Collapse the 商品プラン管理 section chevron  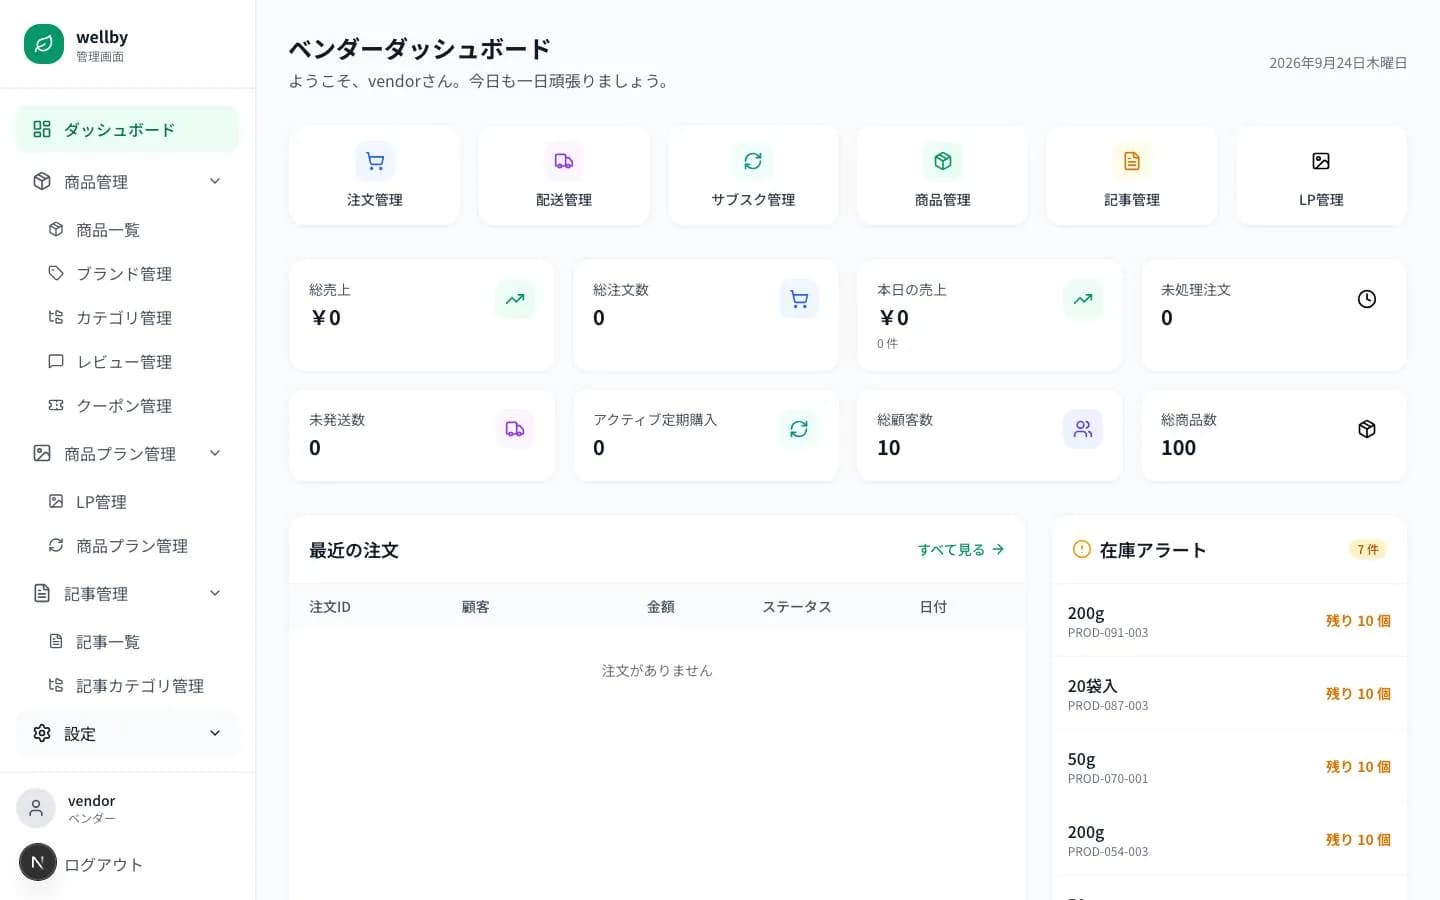215,453
